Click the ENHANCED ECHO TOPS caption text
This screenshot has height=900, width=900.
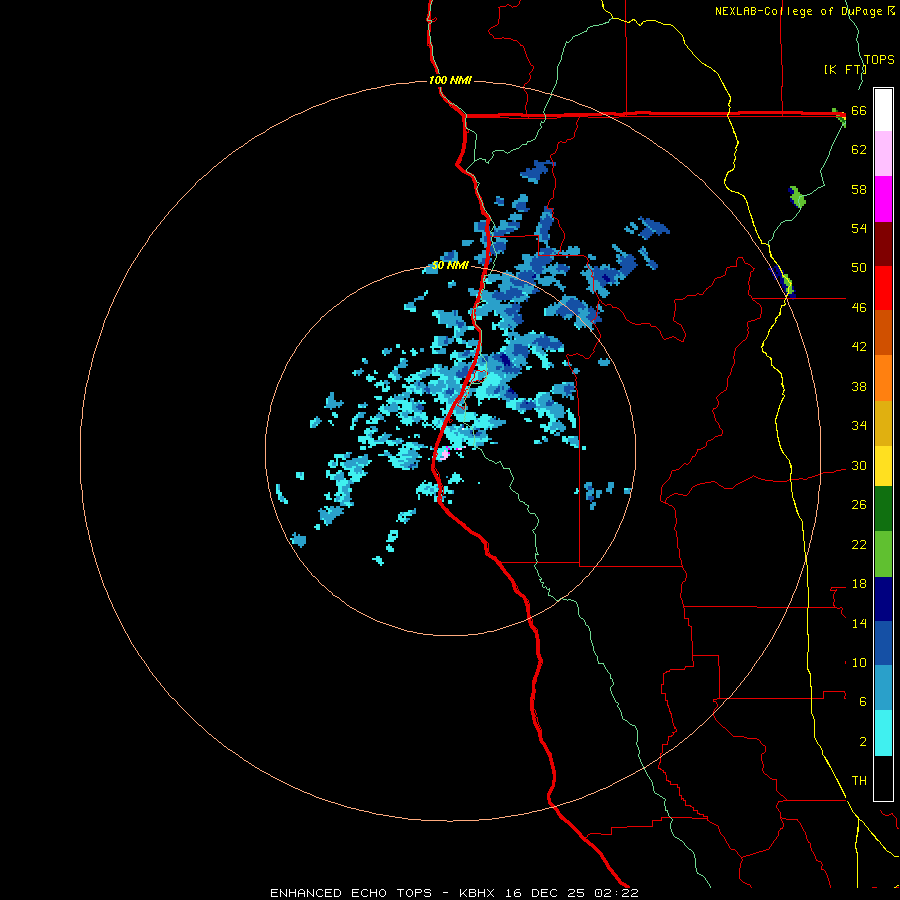(x=351, y=893)
